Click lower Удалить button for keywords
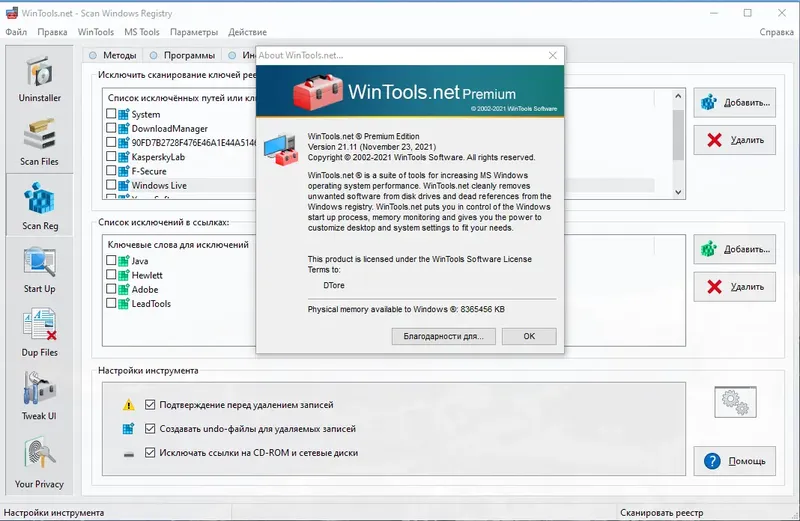This screenshot has width=800, height=521. tap(734, 287)
